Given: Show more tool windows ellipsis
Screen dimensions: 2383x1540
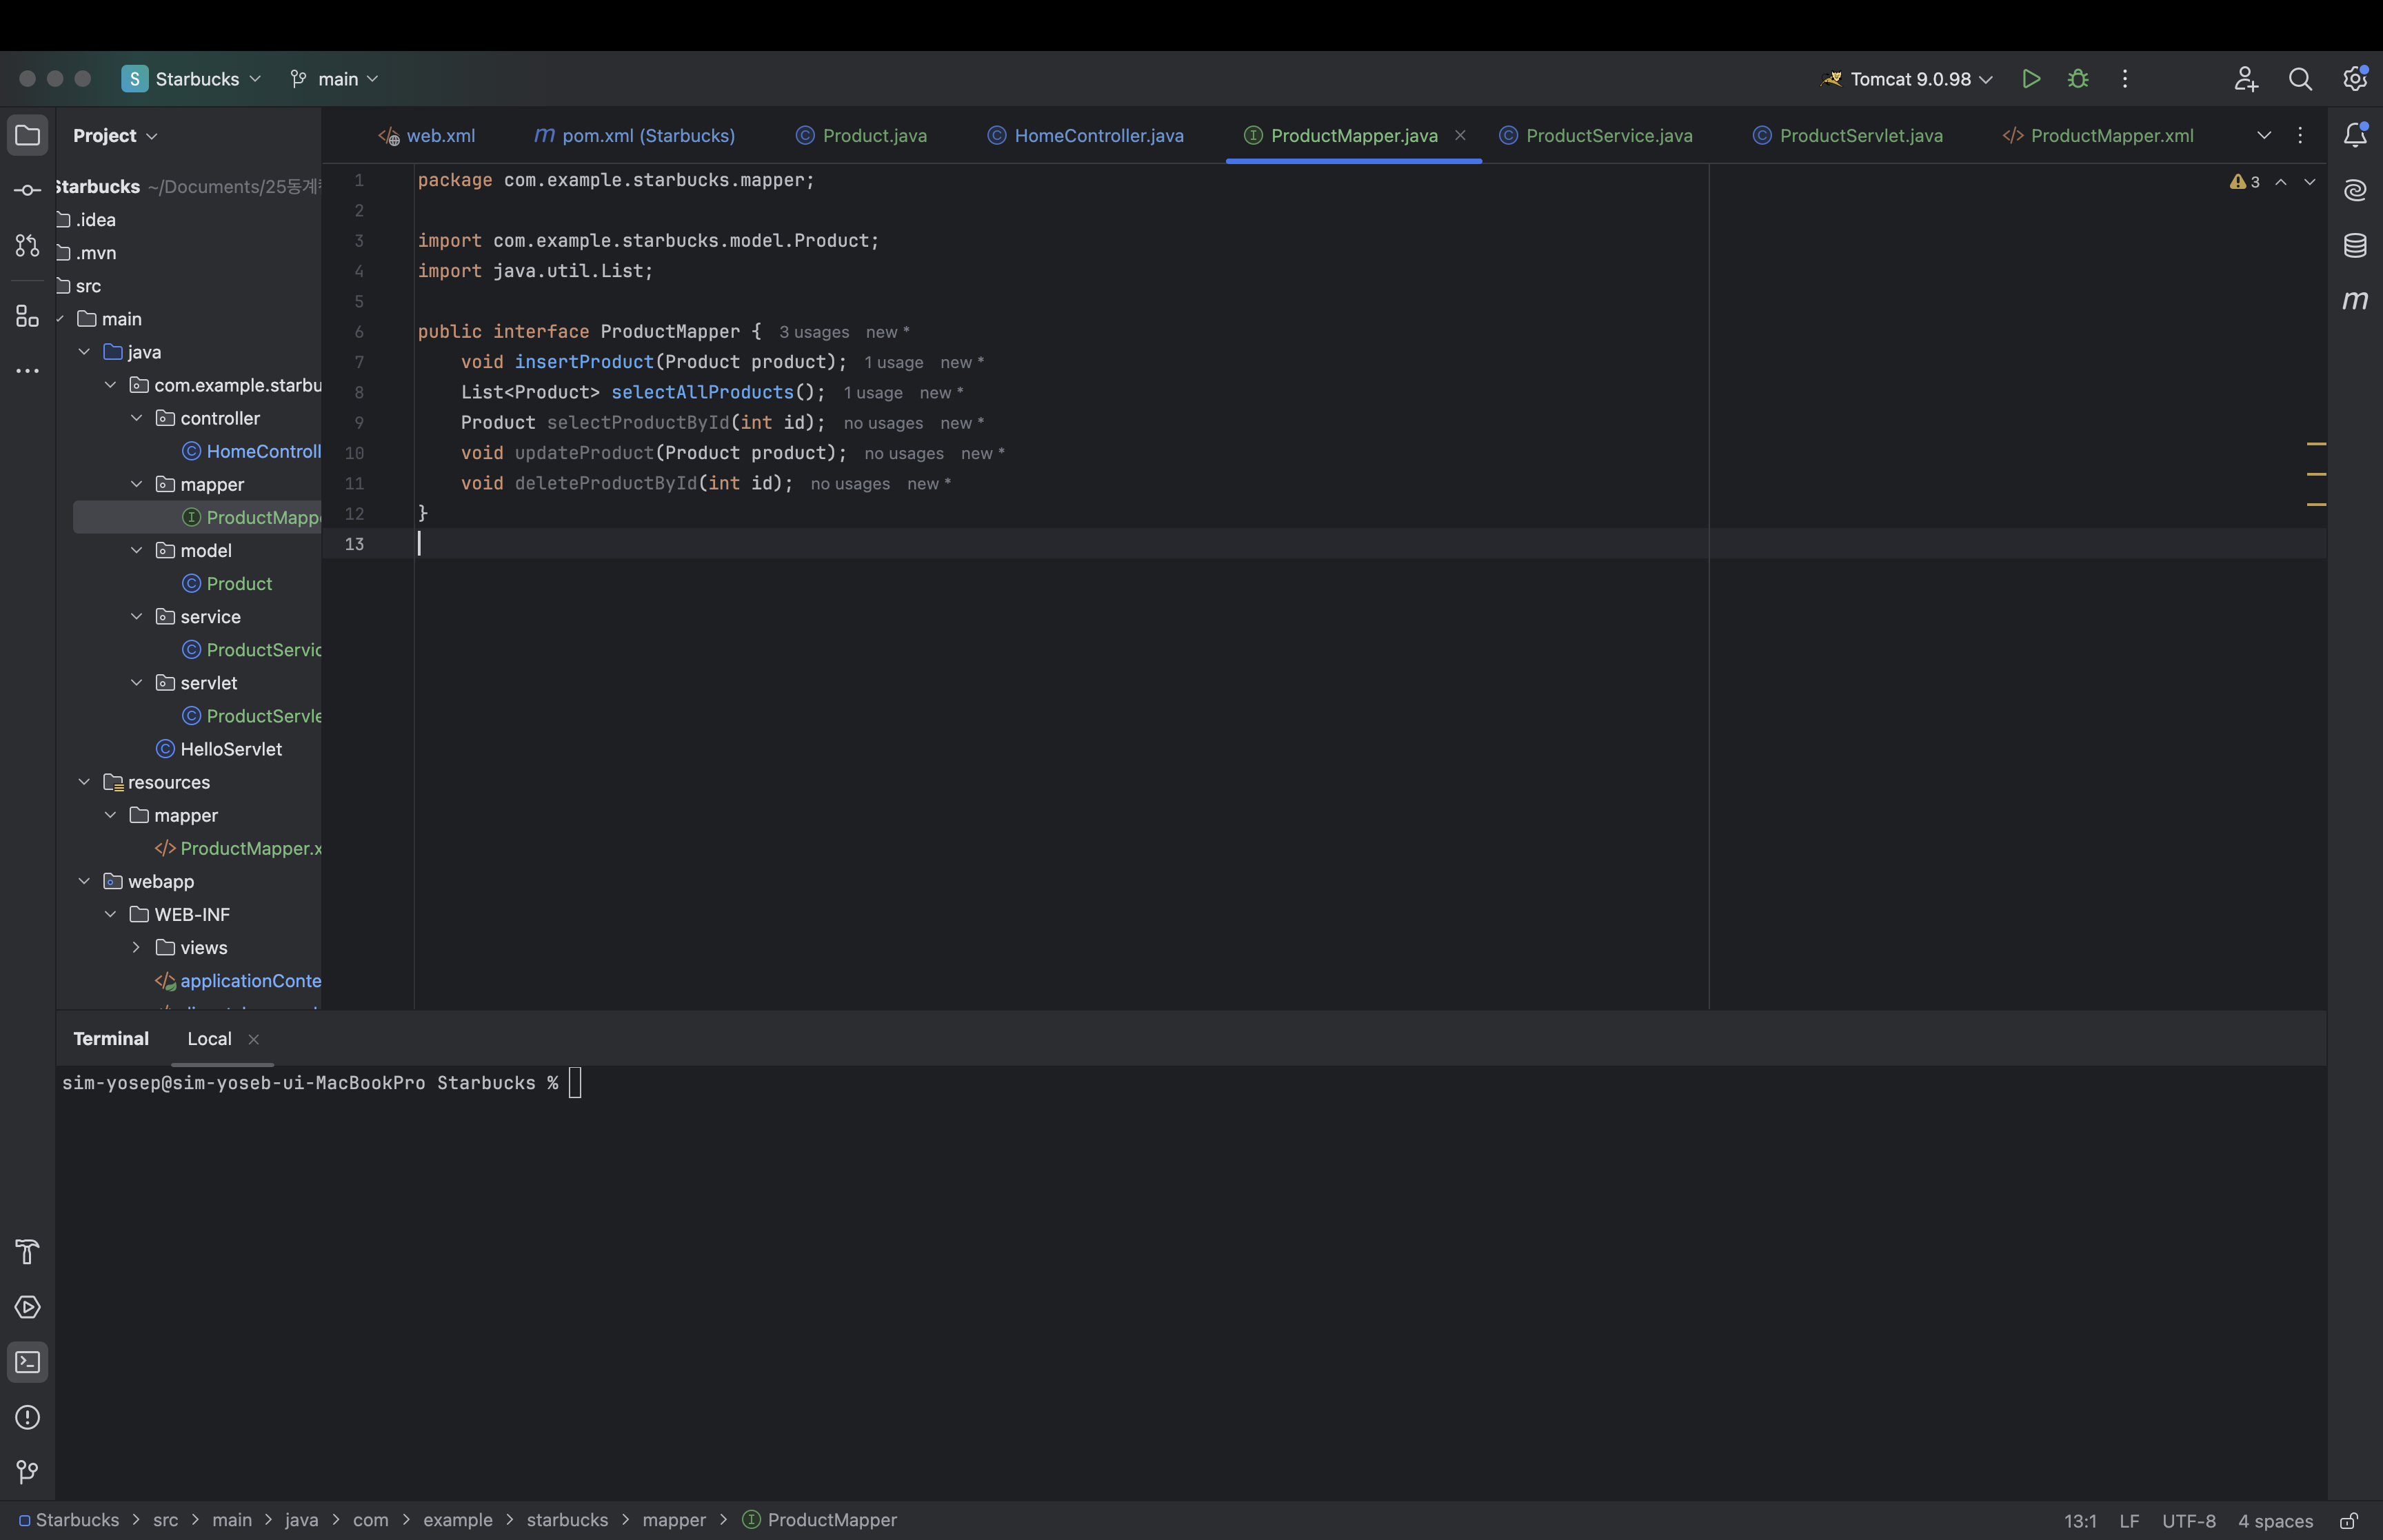Looking at the screenshot, I should point(27,371).
